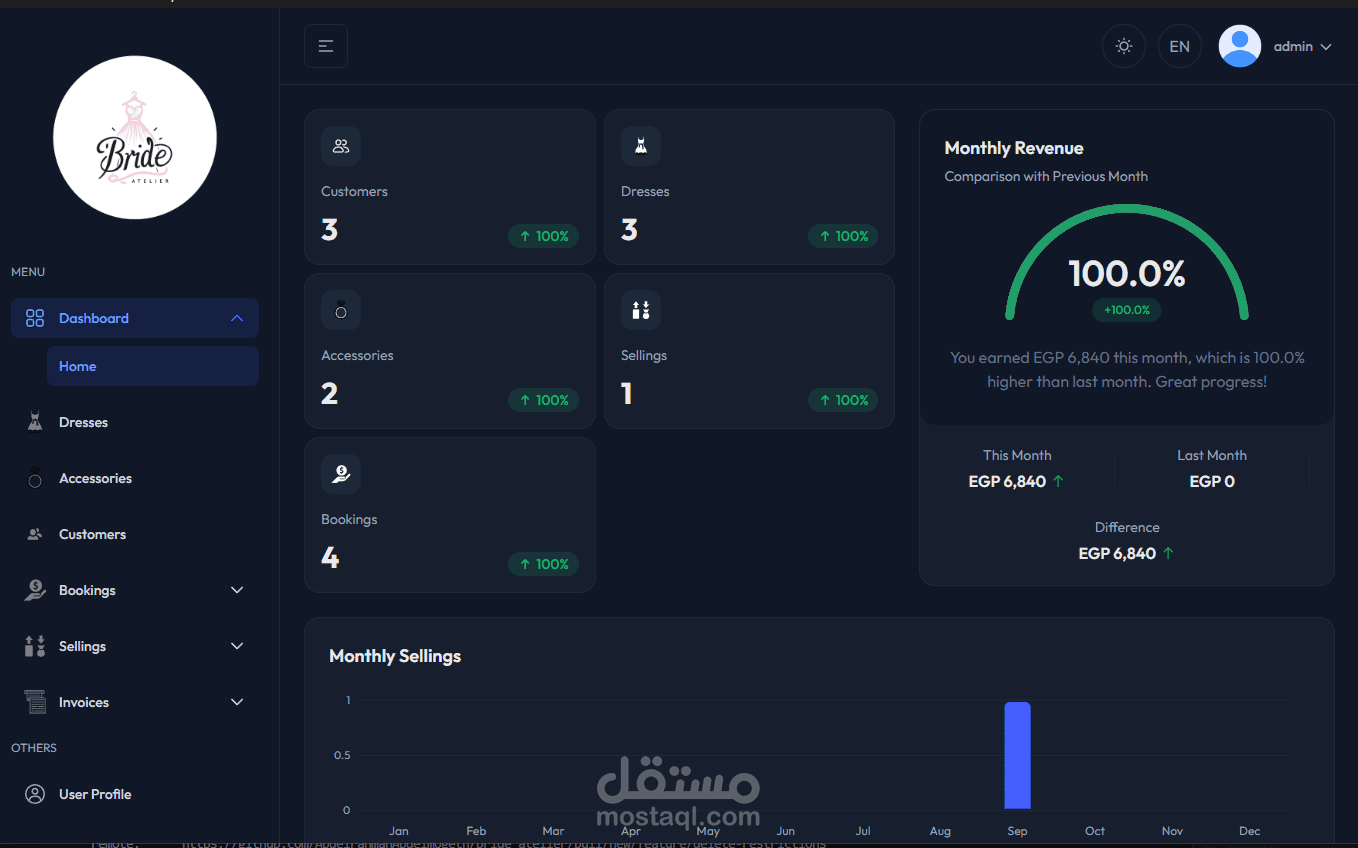Click the Sep label on chart axis
1358x848 pixels.
[1018, 831]
